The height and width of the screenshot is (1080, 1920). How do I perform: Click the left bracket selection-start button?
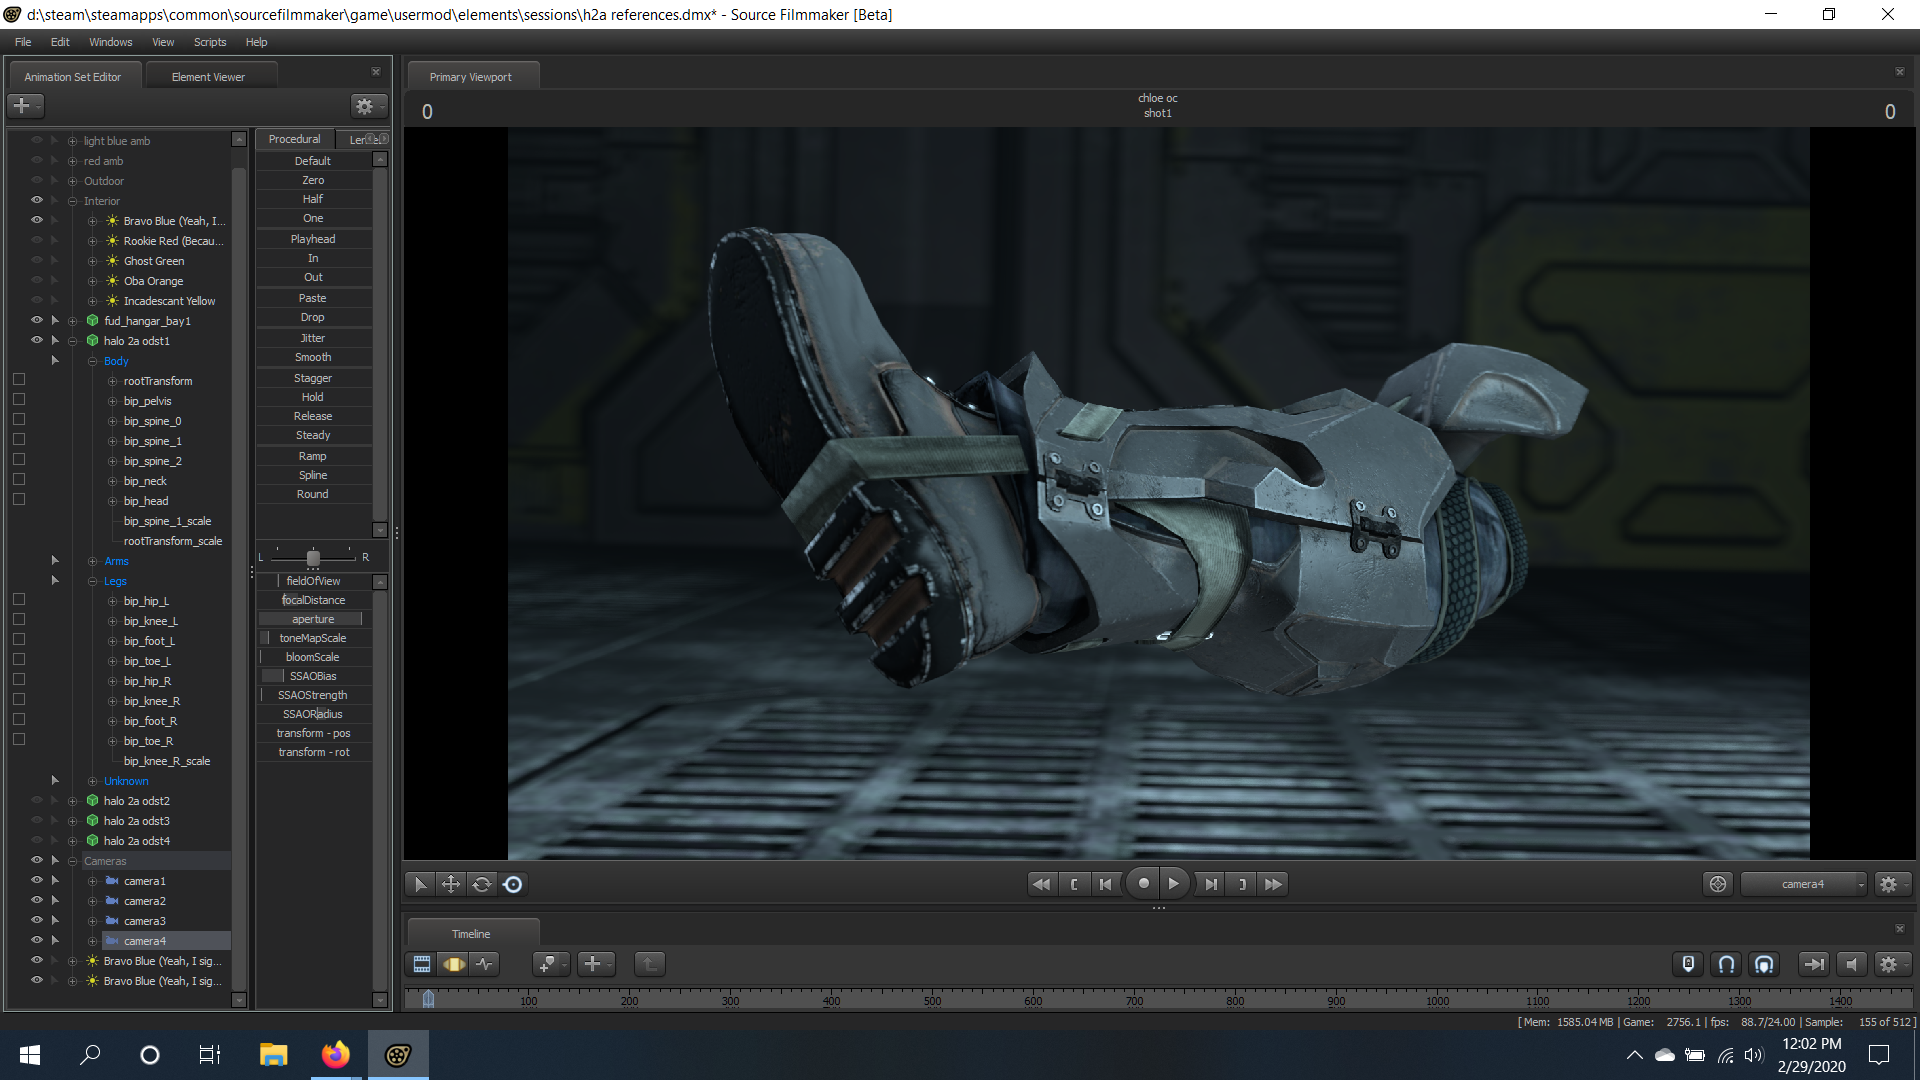[1074, 884]
